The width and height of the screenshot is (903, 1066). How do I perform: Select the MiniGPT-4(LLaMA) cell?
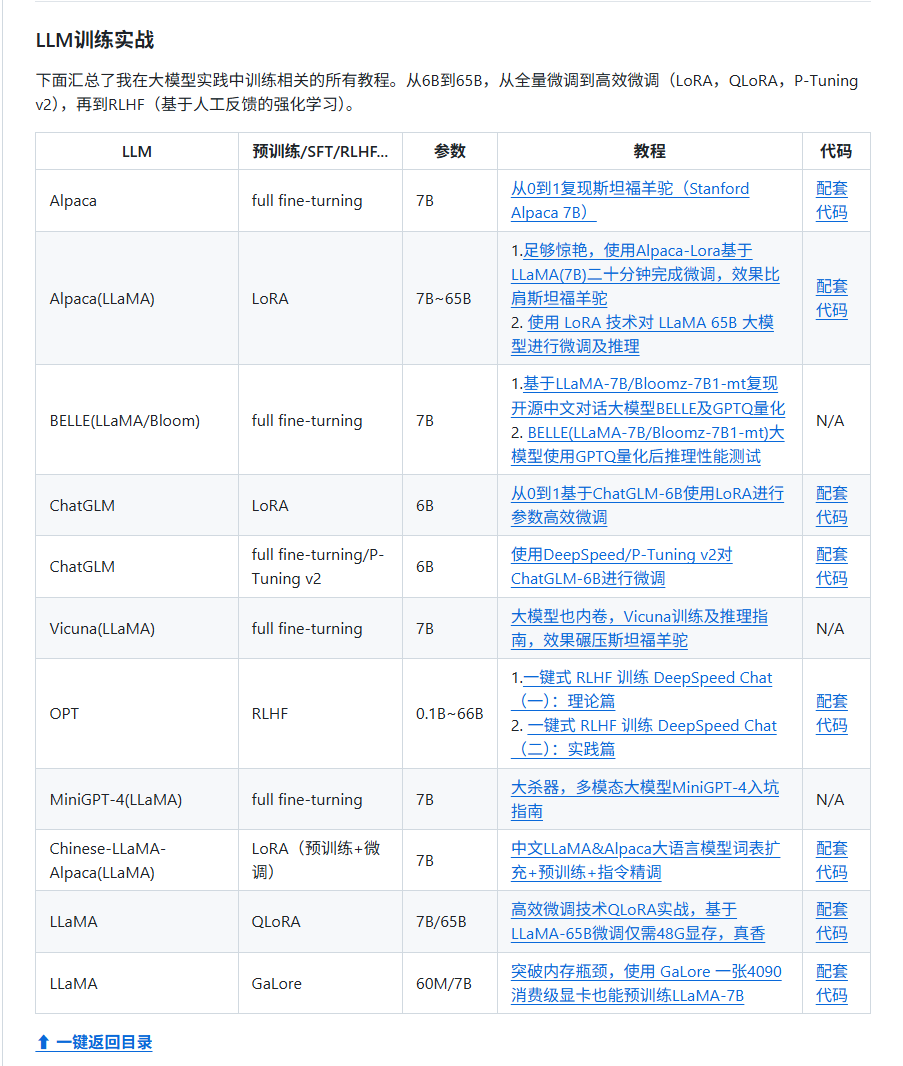coord(137,800)
